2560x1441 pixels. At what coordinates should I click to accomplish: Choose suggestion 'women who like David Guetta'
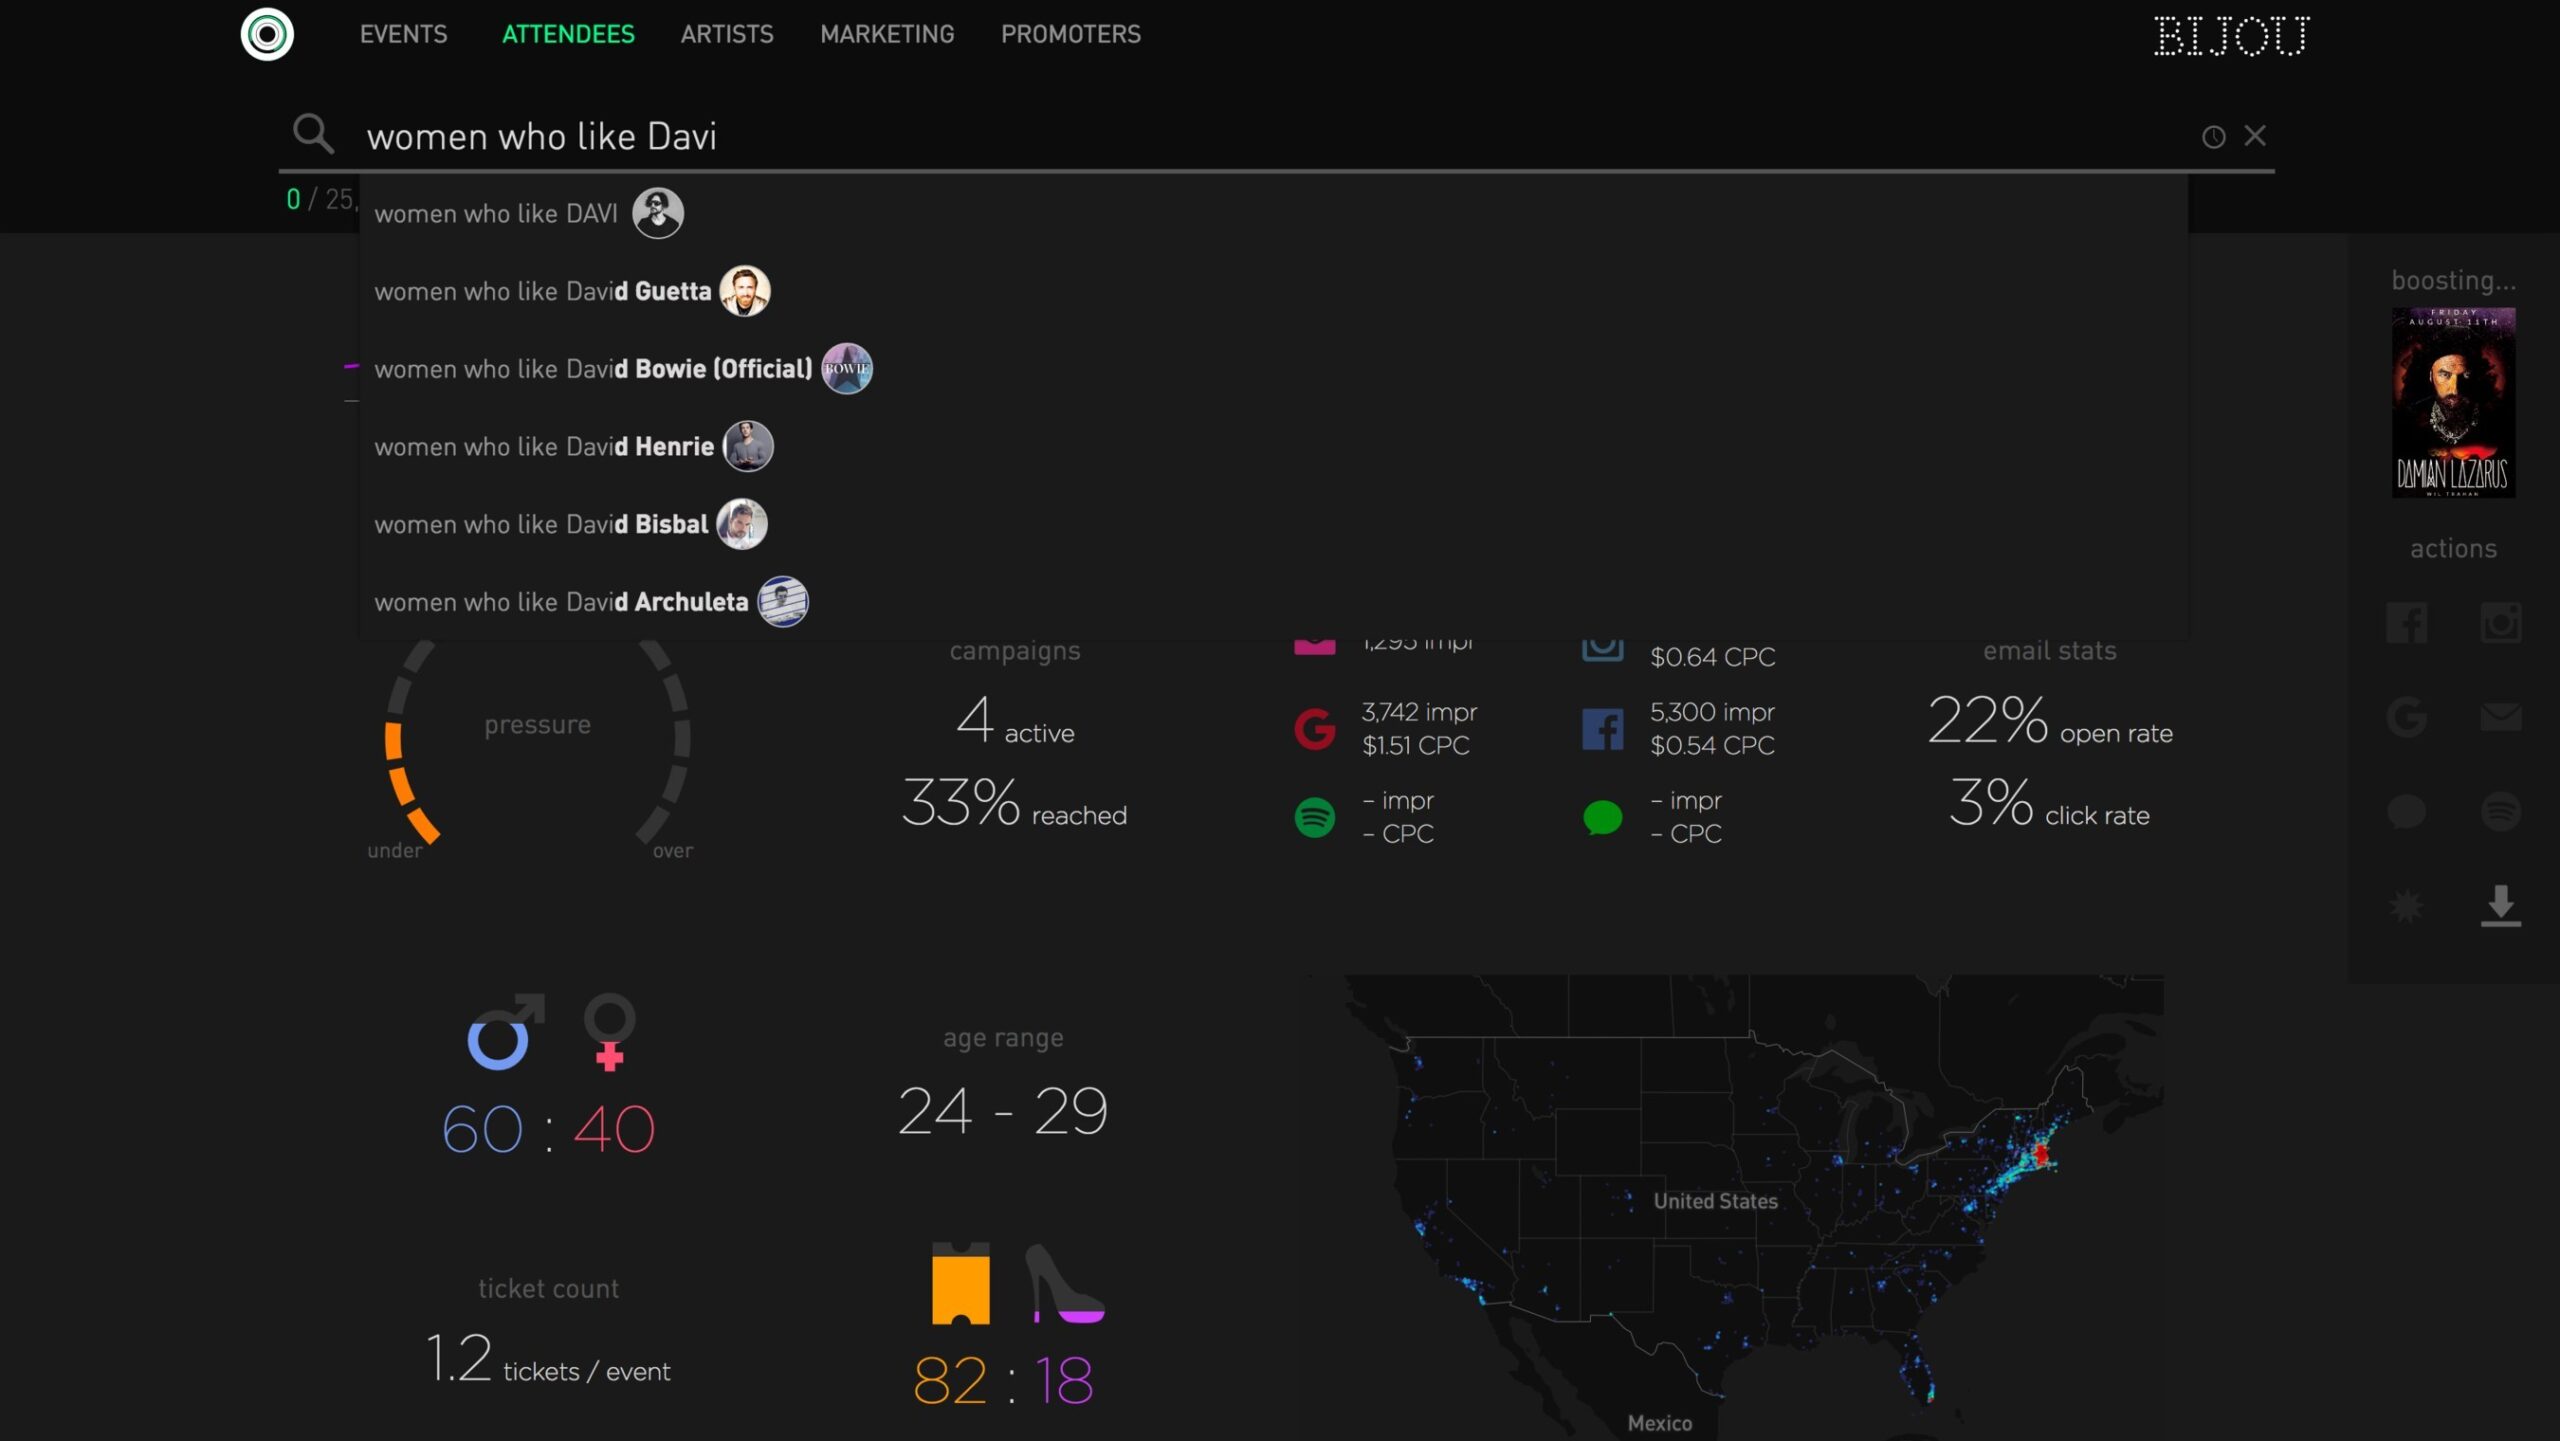point(1273,291)
